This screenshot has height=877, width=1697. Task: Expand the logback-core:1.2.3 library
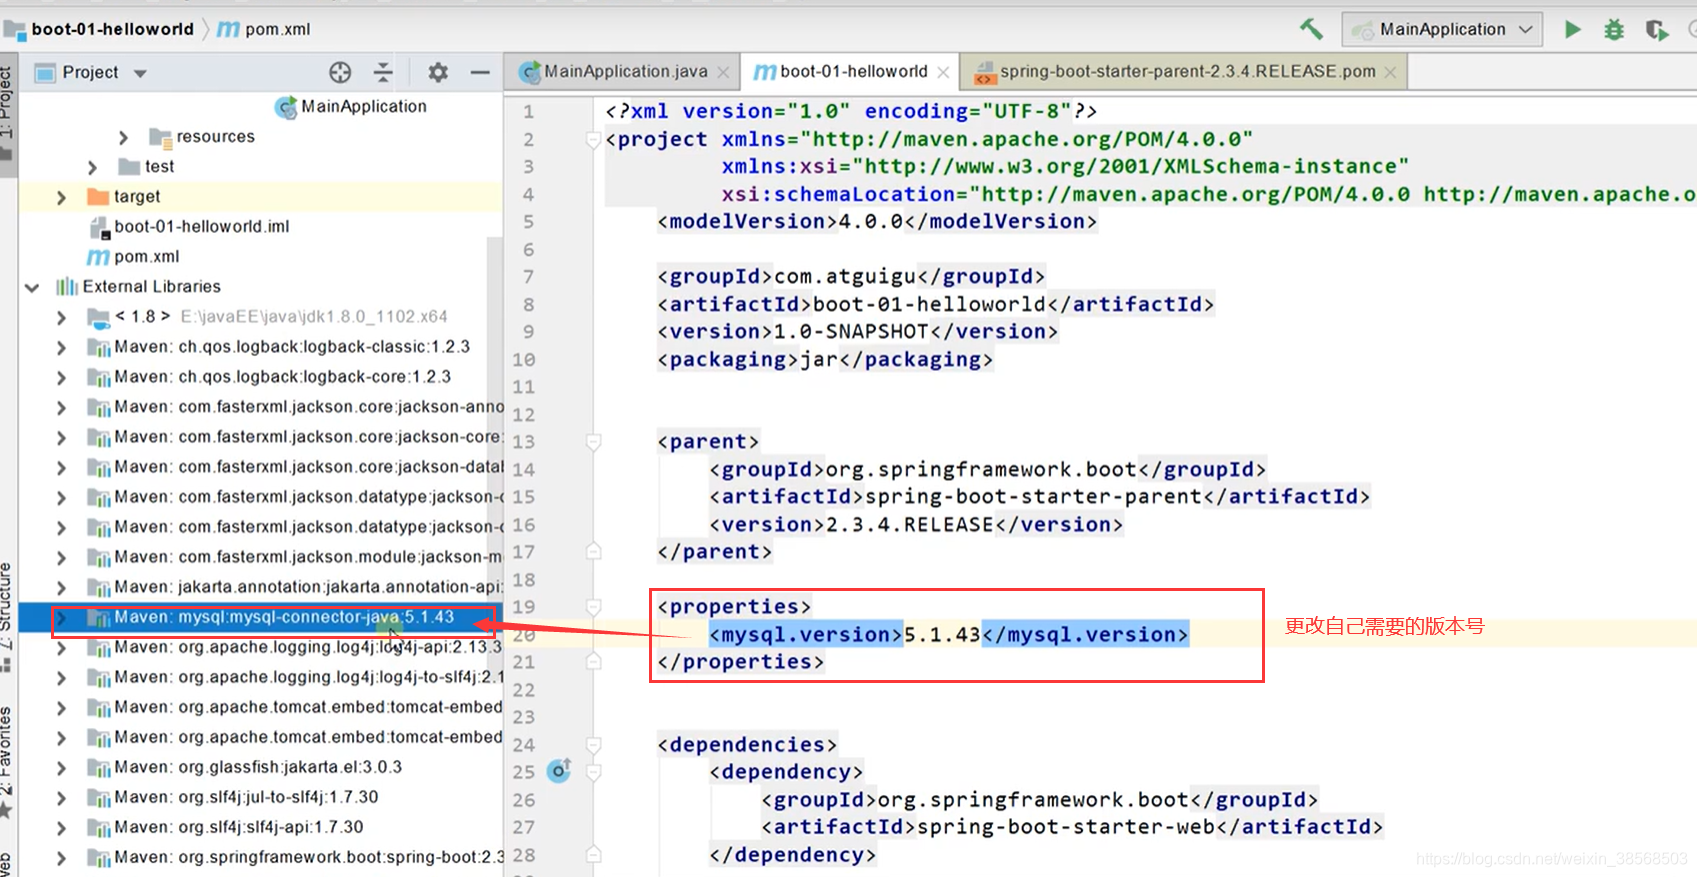click(62, 377)
